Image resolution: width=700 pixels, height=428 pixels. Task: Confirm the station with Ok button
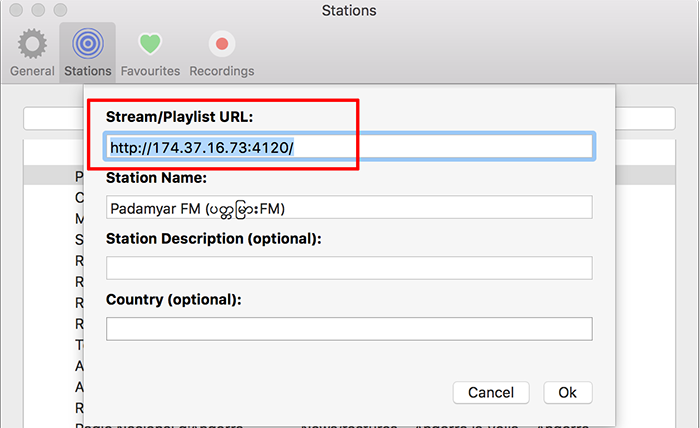pos(568,392)
